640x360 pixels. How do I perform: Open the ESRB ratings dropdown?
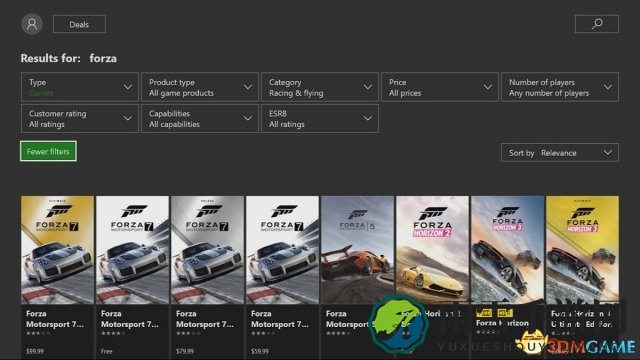[320, 118]
